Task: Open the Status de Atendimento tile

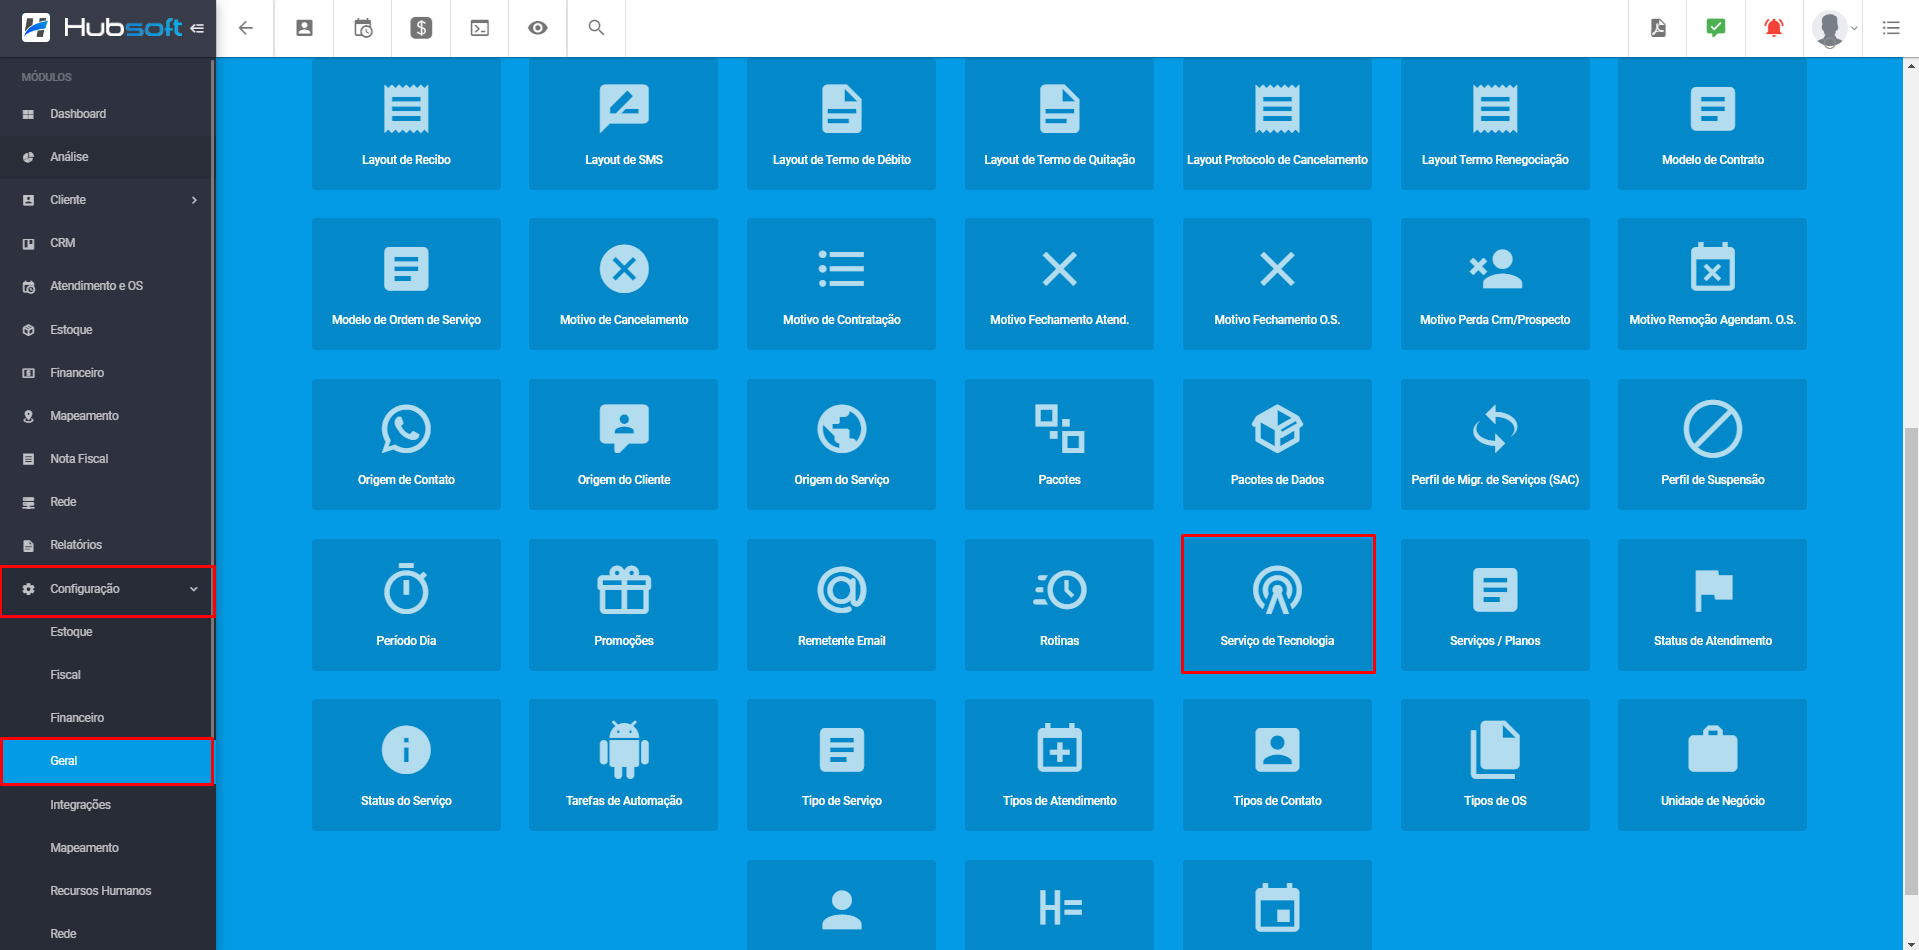Action: pos(1713,605)
